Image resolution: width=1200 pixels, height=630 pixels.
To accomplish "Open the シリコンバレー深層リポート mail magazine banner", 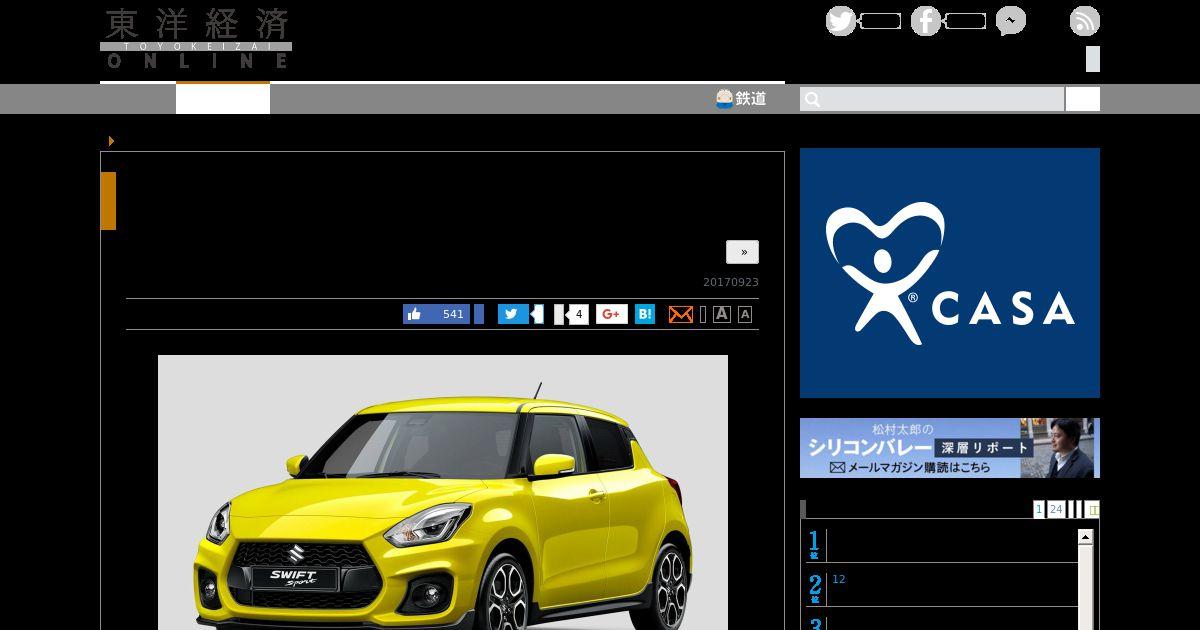I will [950, 448].
